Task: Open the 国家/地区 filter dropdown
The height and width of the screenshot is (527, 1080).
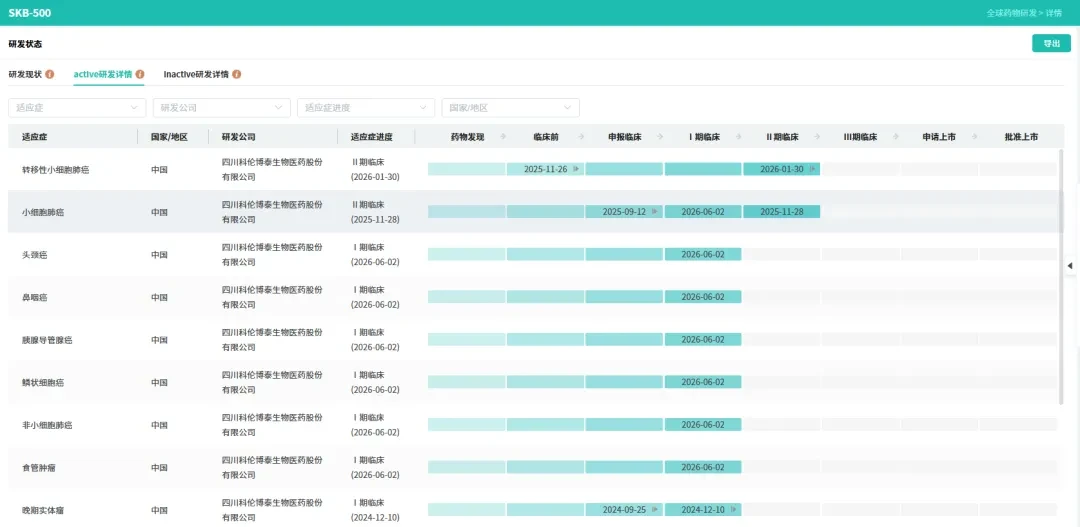Action: point(511,107)
